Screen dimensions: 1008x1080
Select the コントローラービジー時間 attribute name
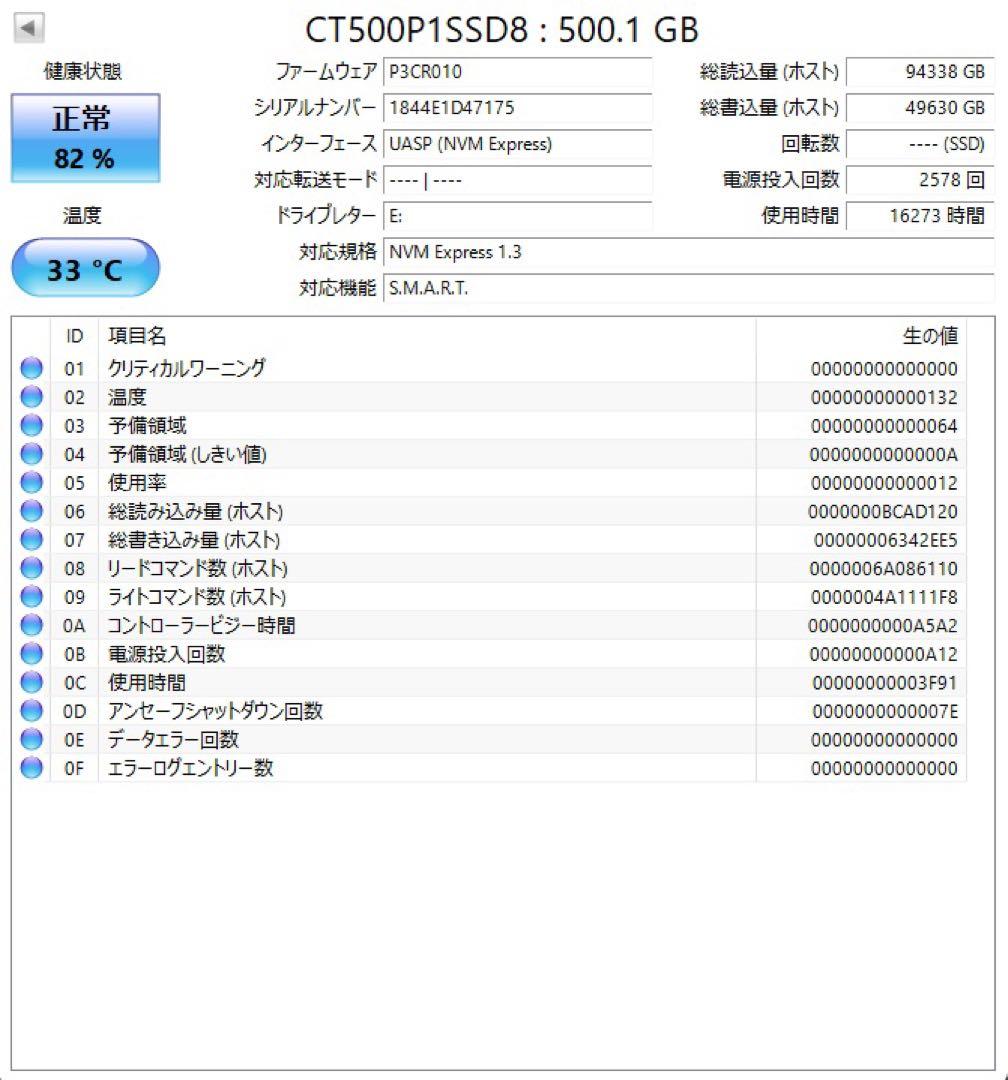tap(201, 625)
